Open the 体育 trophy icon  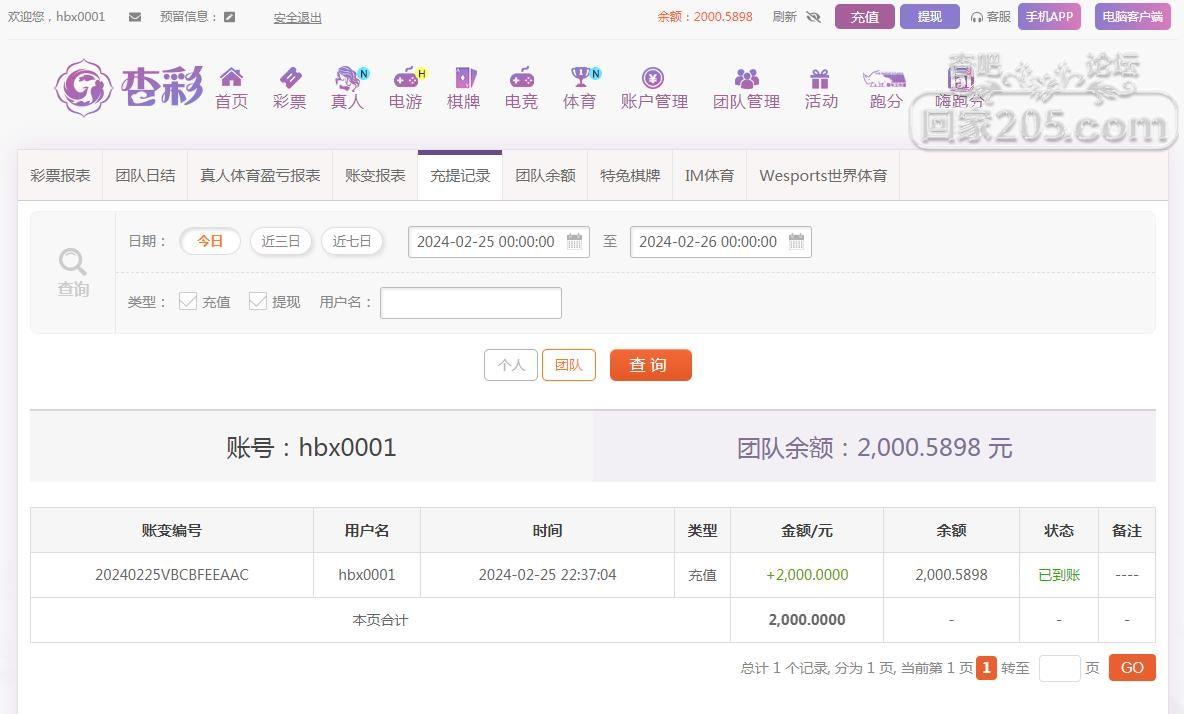tap(581, 77)
